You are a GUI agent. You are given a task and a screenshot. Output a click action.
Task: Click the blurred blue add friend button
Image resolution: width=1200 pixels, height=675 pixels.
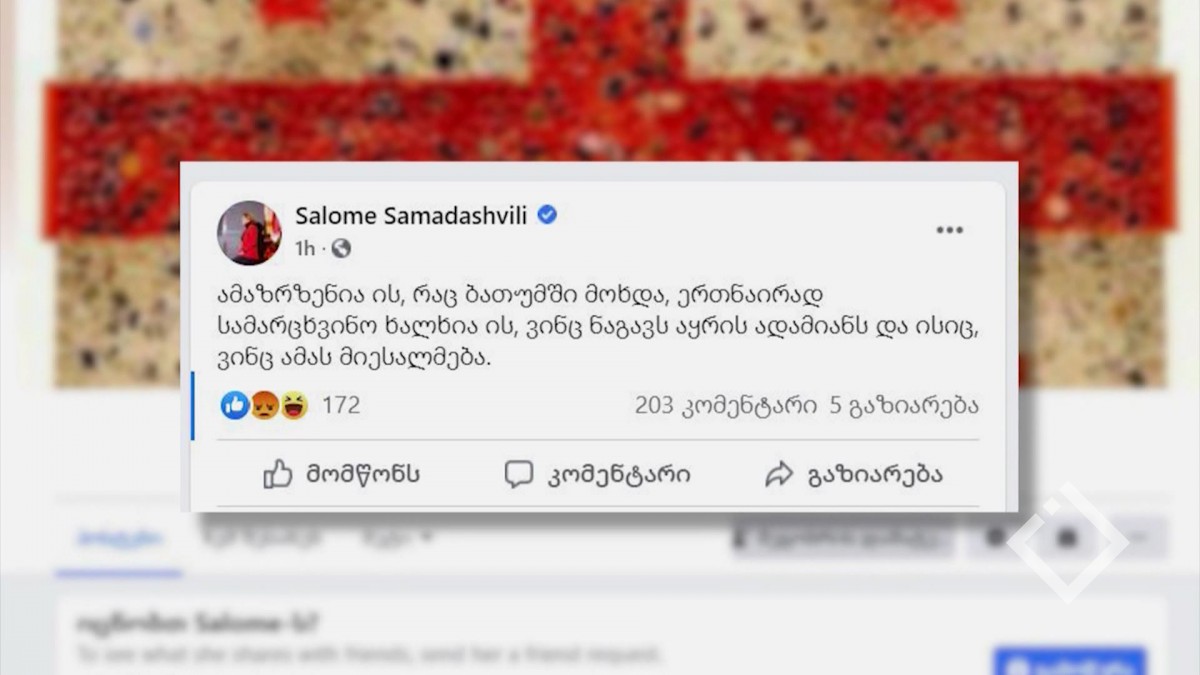click(1069, 661)
